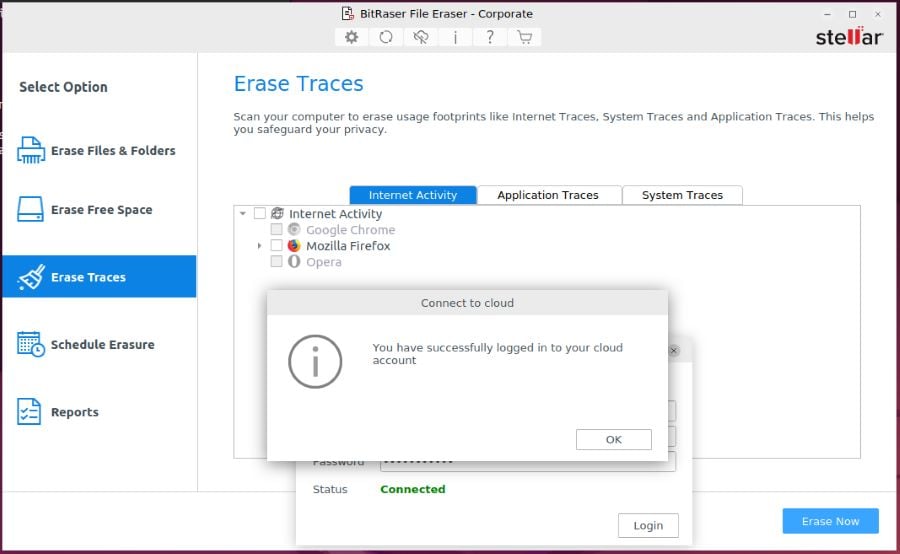Click the Google Chrome tree label
The width and height of the screenshot is (900, 554).
coord(351,230)
